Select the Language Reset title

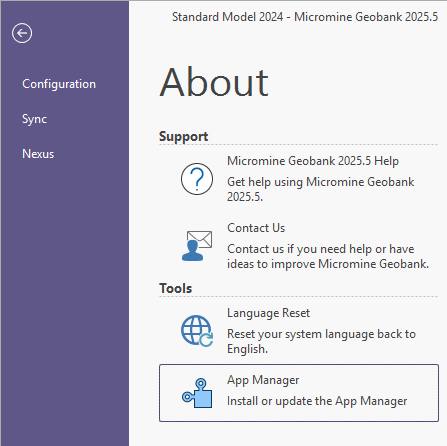268,313
